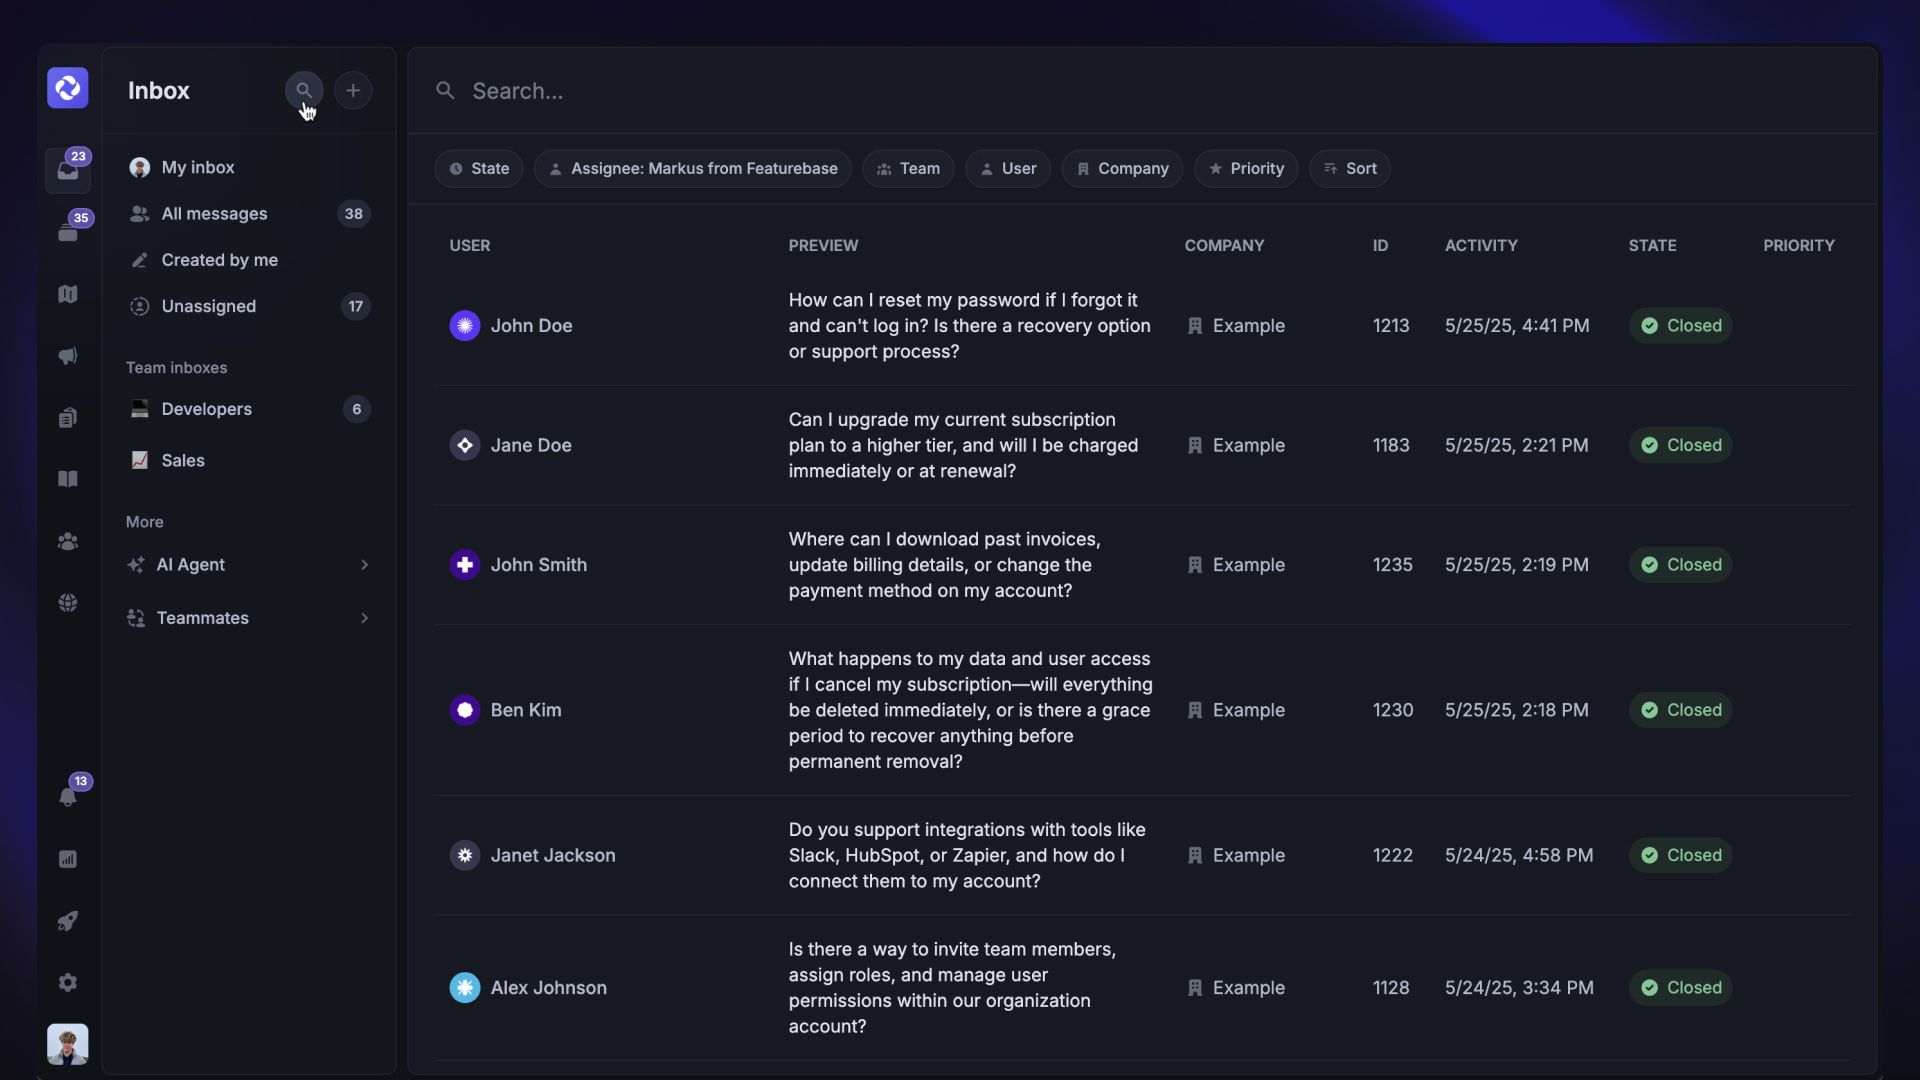
Task: Click the plus icon to create conversation
Action: tap(353, 90)
